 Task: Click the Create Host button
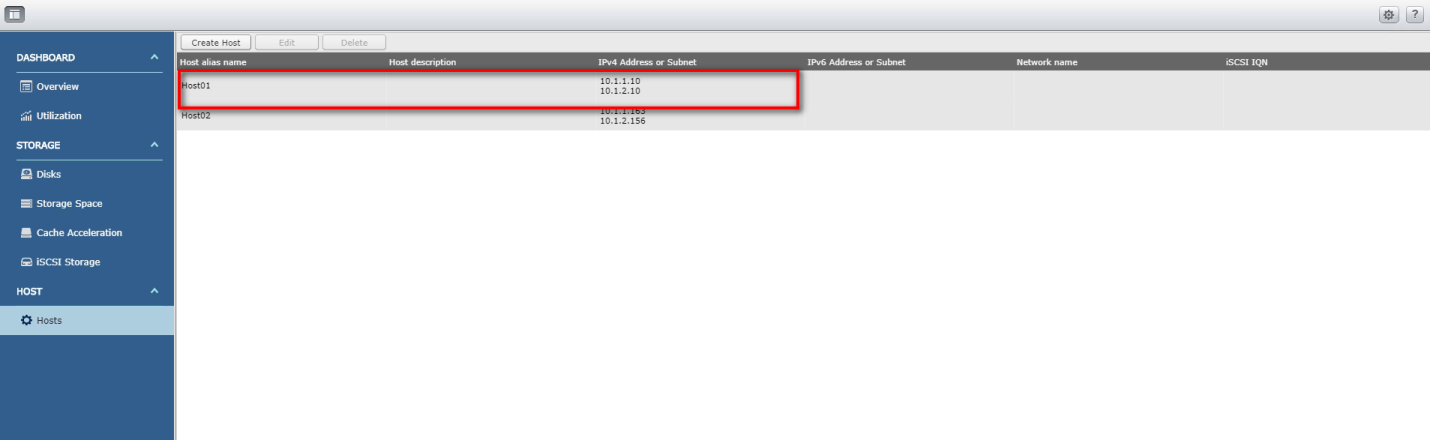(214, 43)
